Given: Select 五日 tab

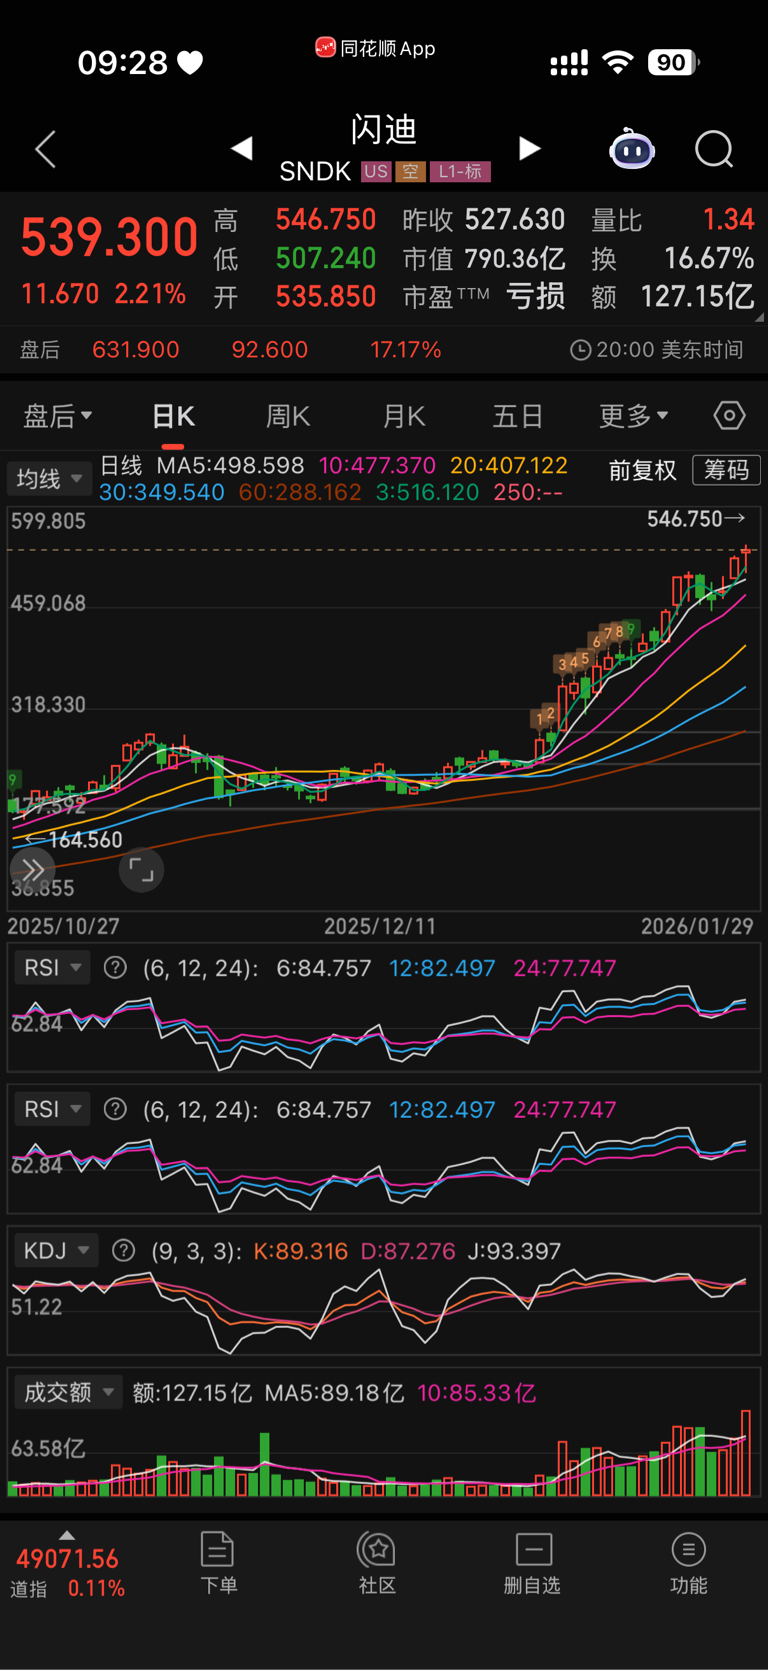Looking at the screenshot, I should pos(518,416).
